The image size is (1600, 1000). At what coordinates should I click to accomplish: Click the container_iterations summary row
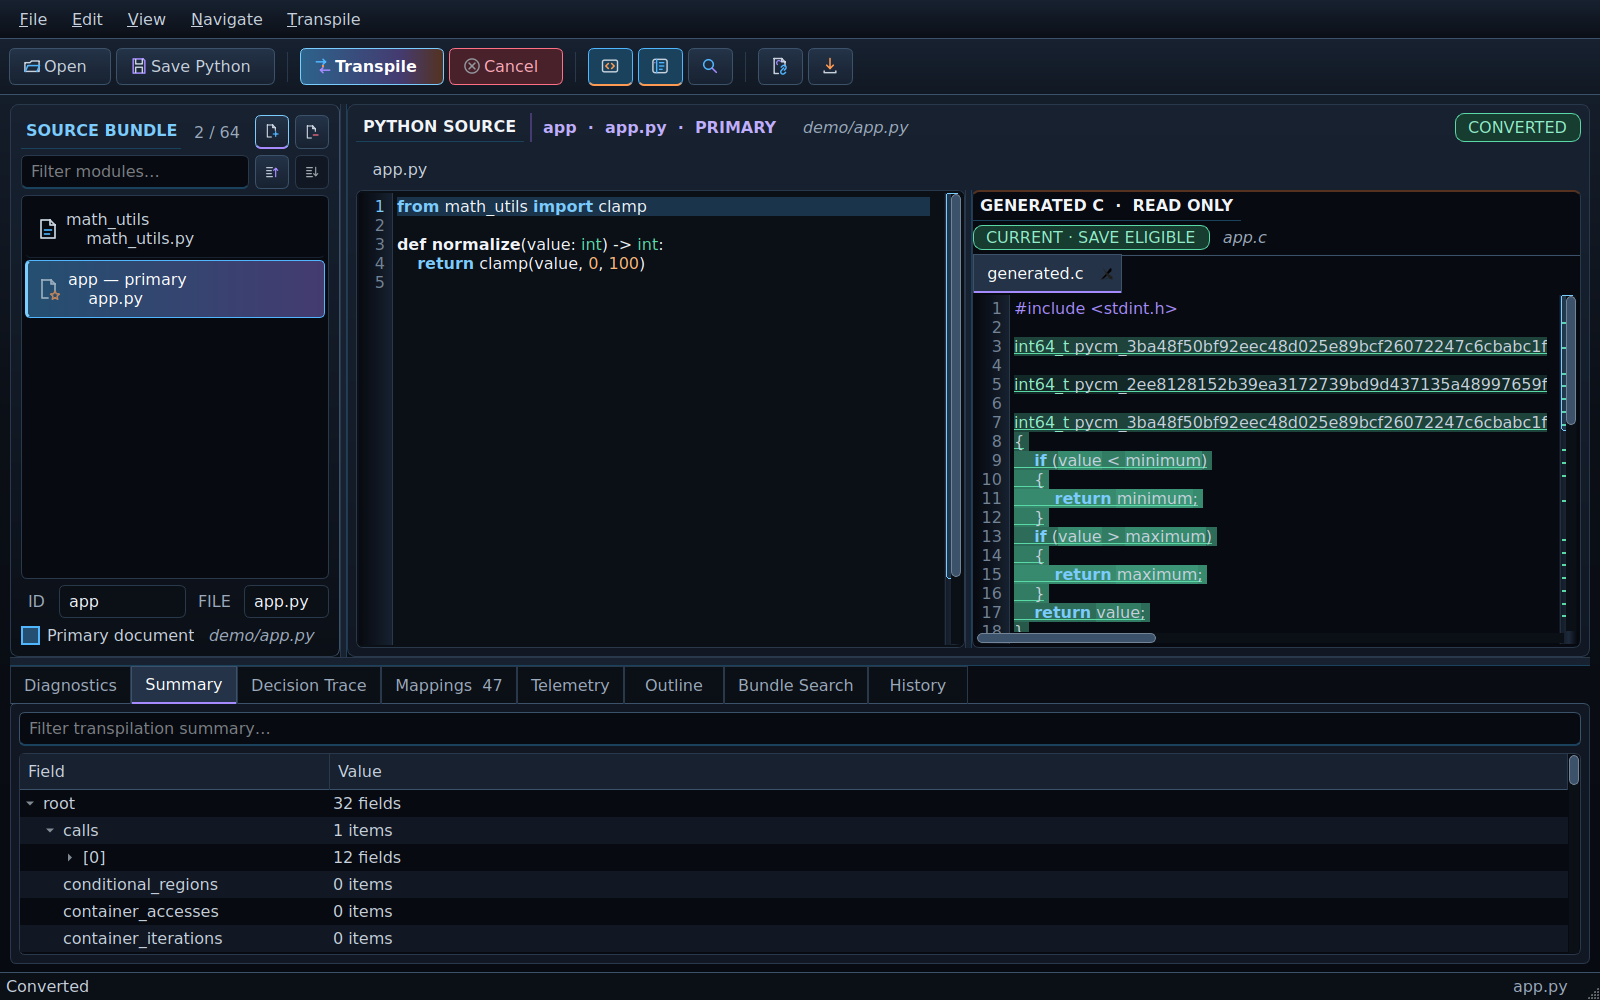794,938
